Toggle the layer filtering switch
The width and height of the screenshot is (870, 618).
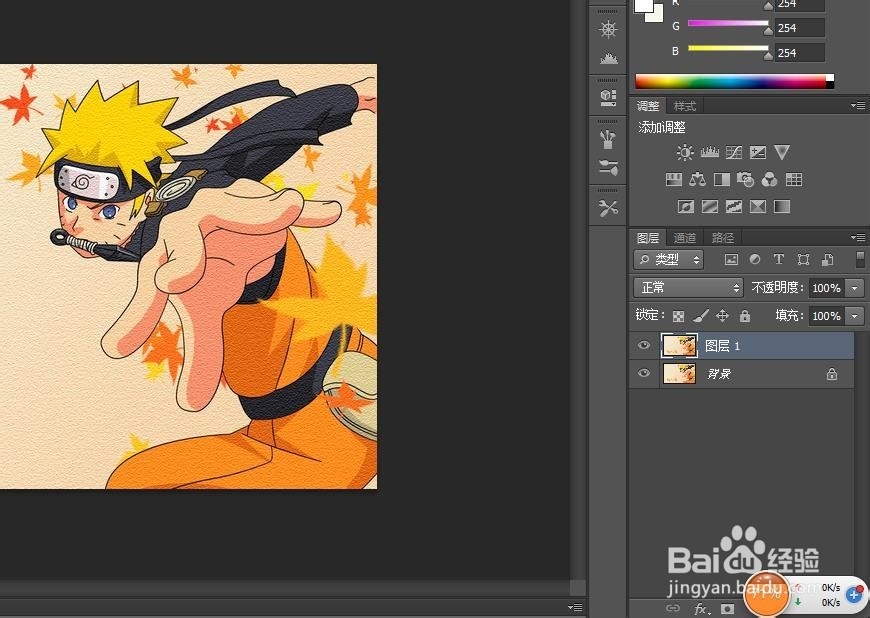click(x=860, y=259)
